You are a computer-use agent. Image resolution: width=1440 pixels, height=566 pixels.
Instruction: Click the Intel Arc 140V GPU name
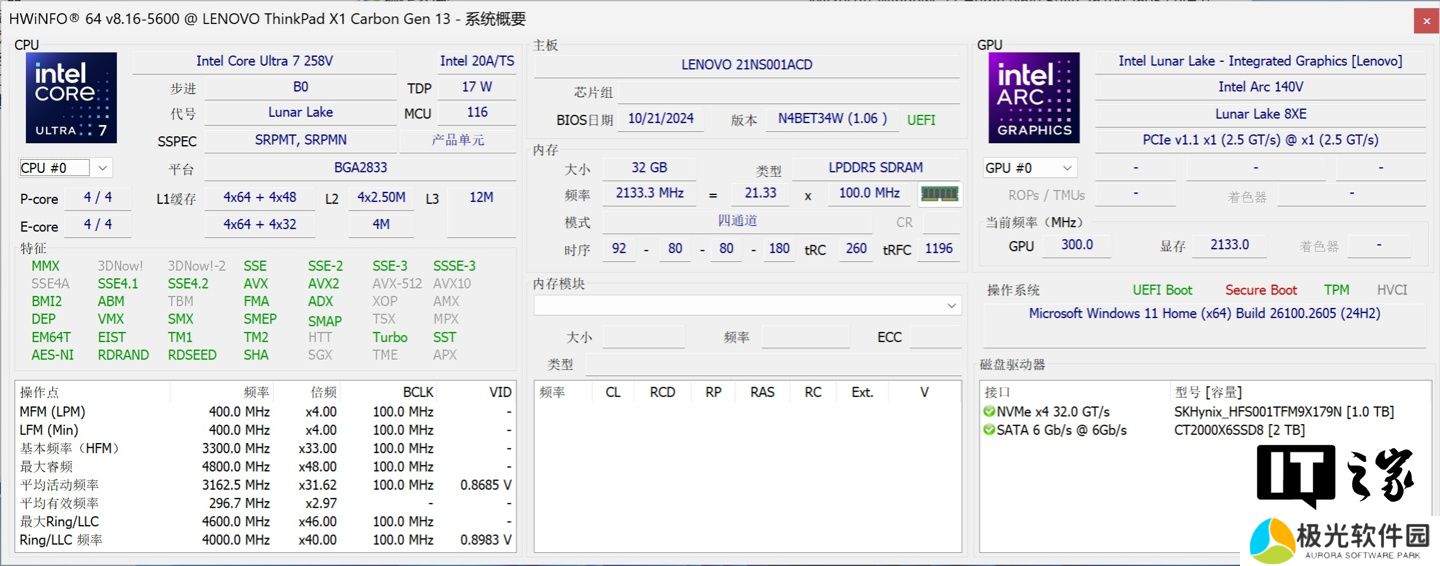coord(1260,87)
